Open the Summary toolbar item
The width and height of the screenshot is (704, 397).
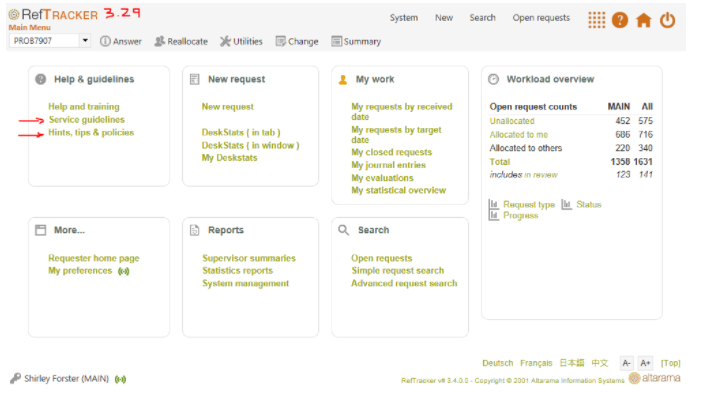(x=356, y=41)
